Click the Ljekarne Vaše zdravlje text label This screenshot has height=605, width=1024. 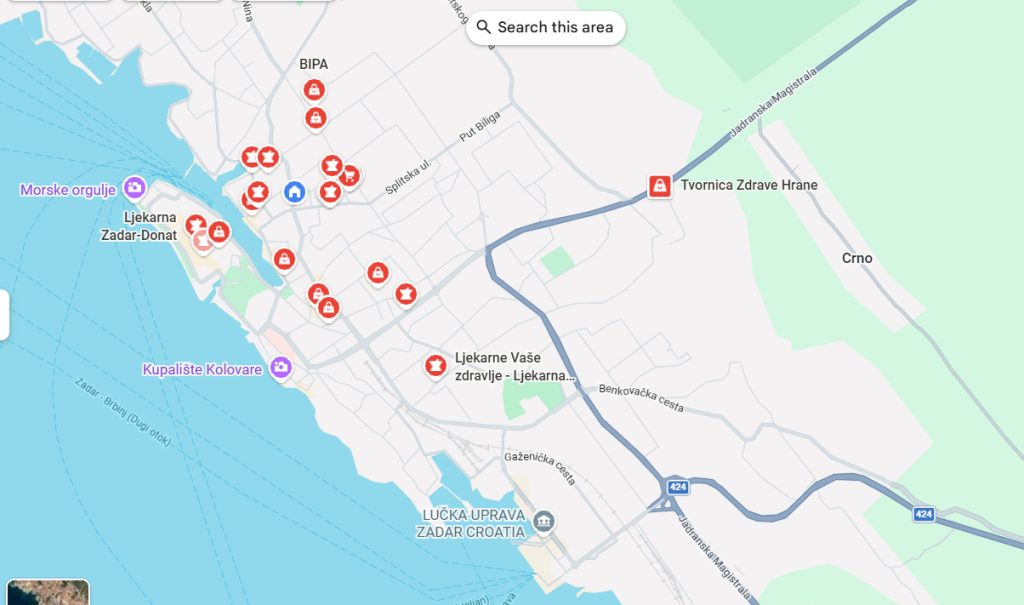click(515, 367)
